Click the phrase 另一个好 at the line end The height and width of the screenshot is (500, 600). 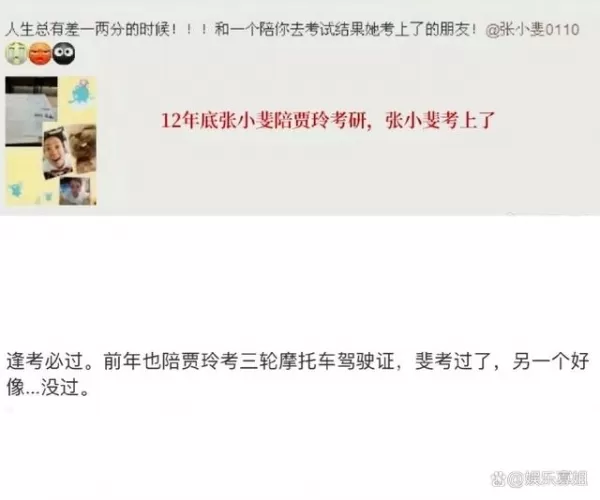550,362
